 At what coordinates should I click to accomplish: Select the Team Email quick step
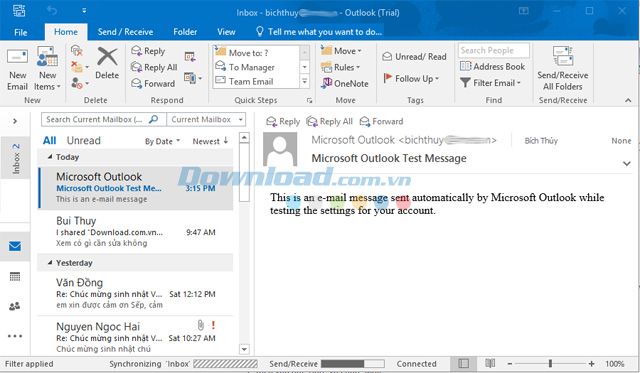(x=256, y=81)
